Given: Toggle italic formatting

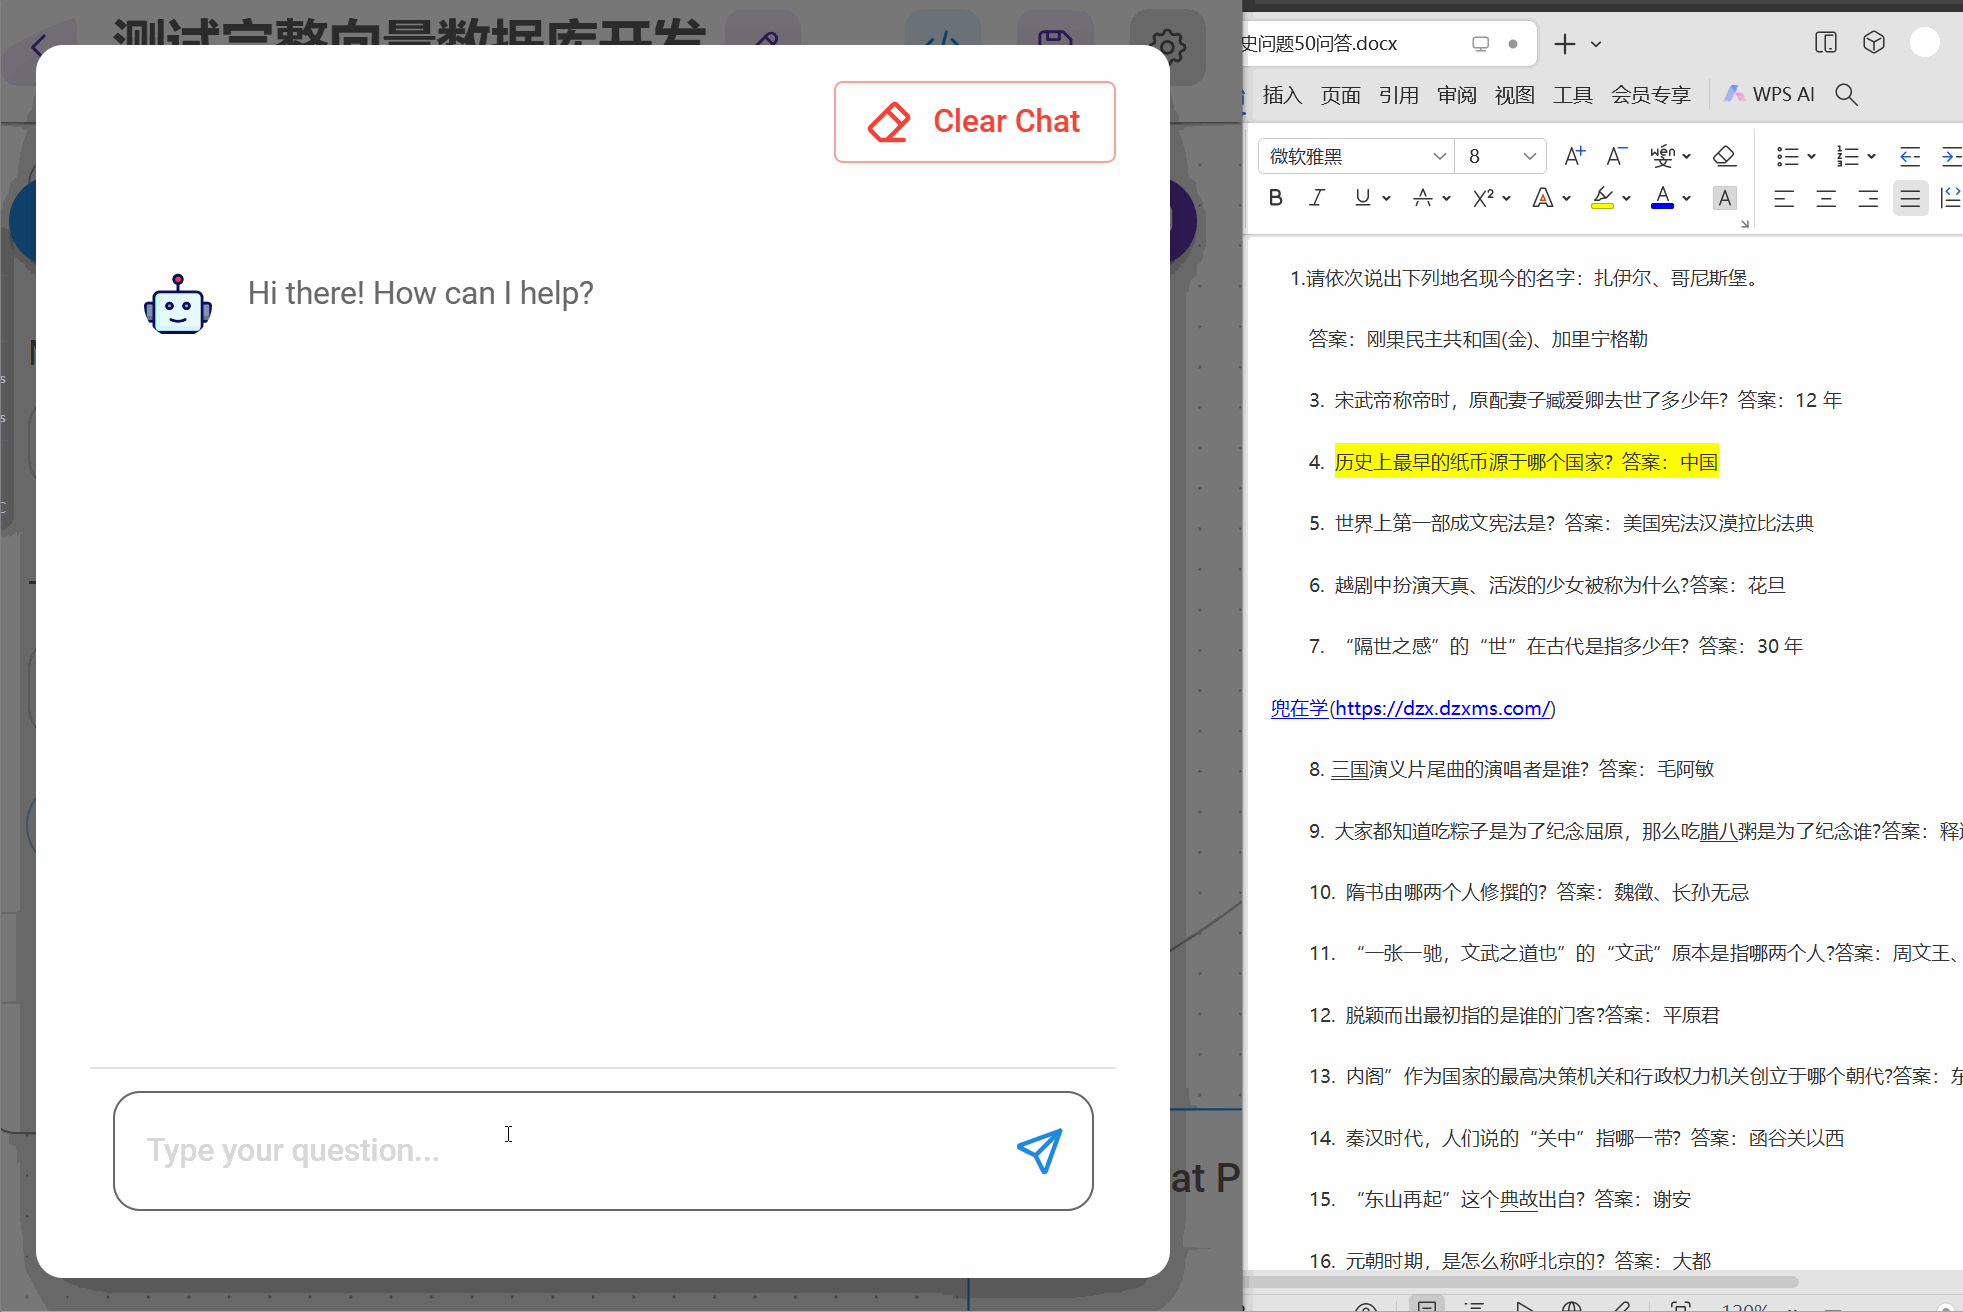Looking at the screenshot, I should pos(1317,198).
